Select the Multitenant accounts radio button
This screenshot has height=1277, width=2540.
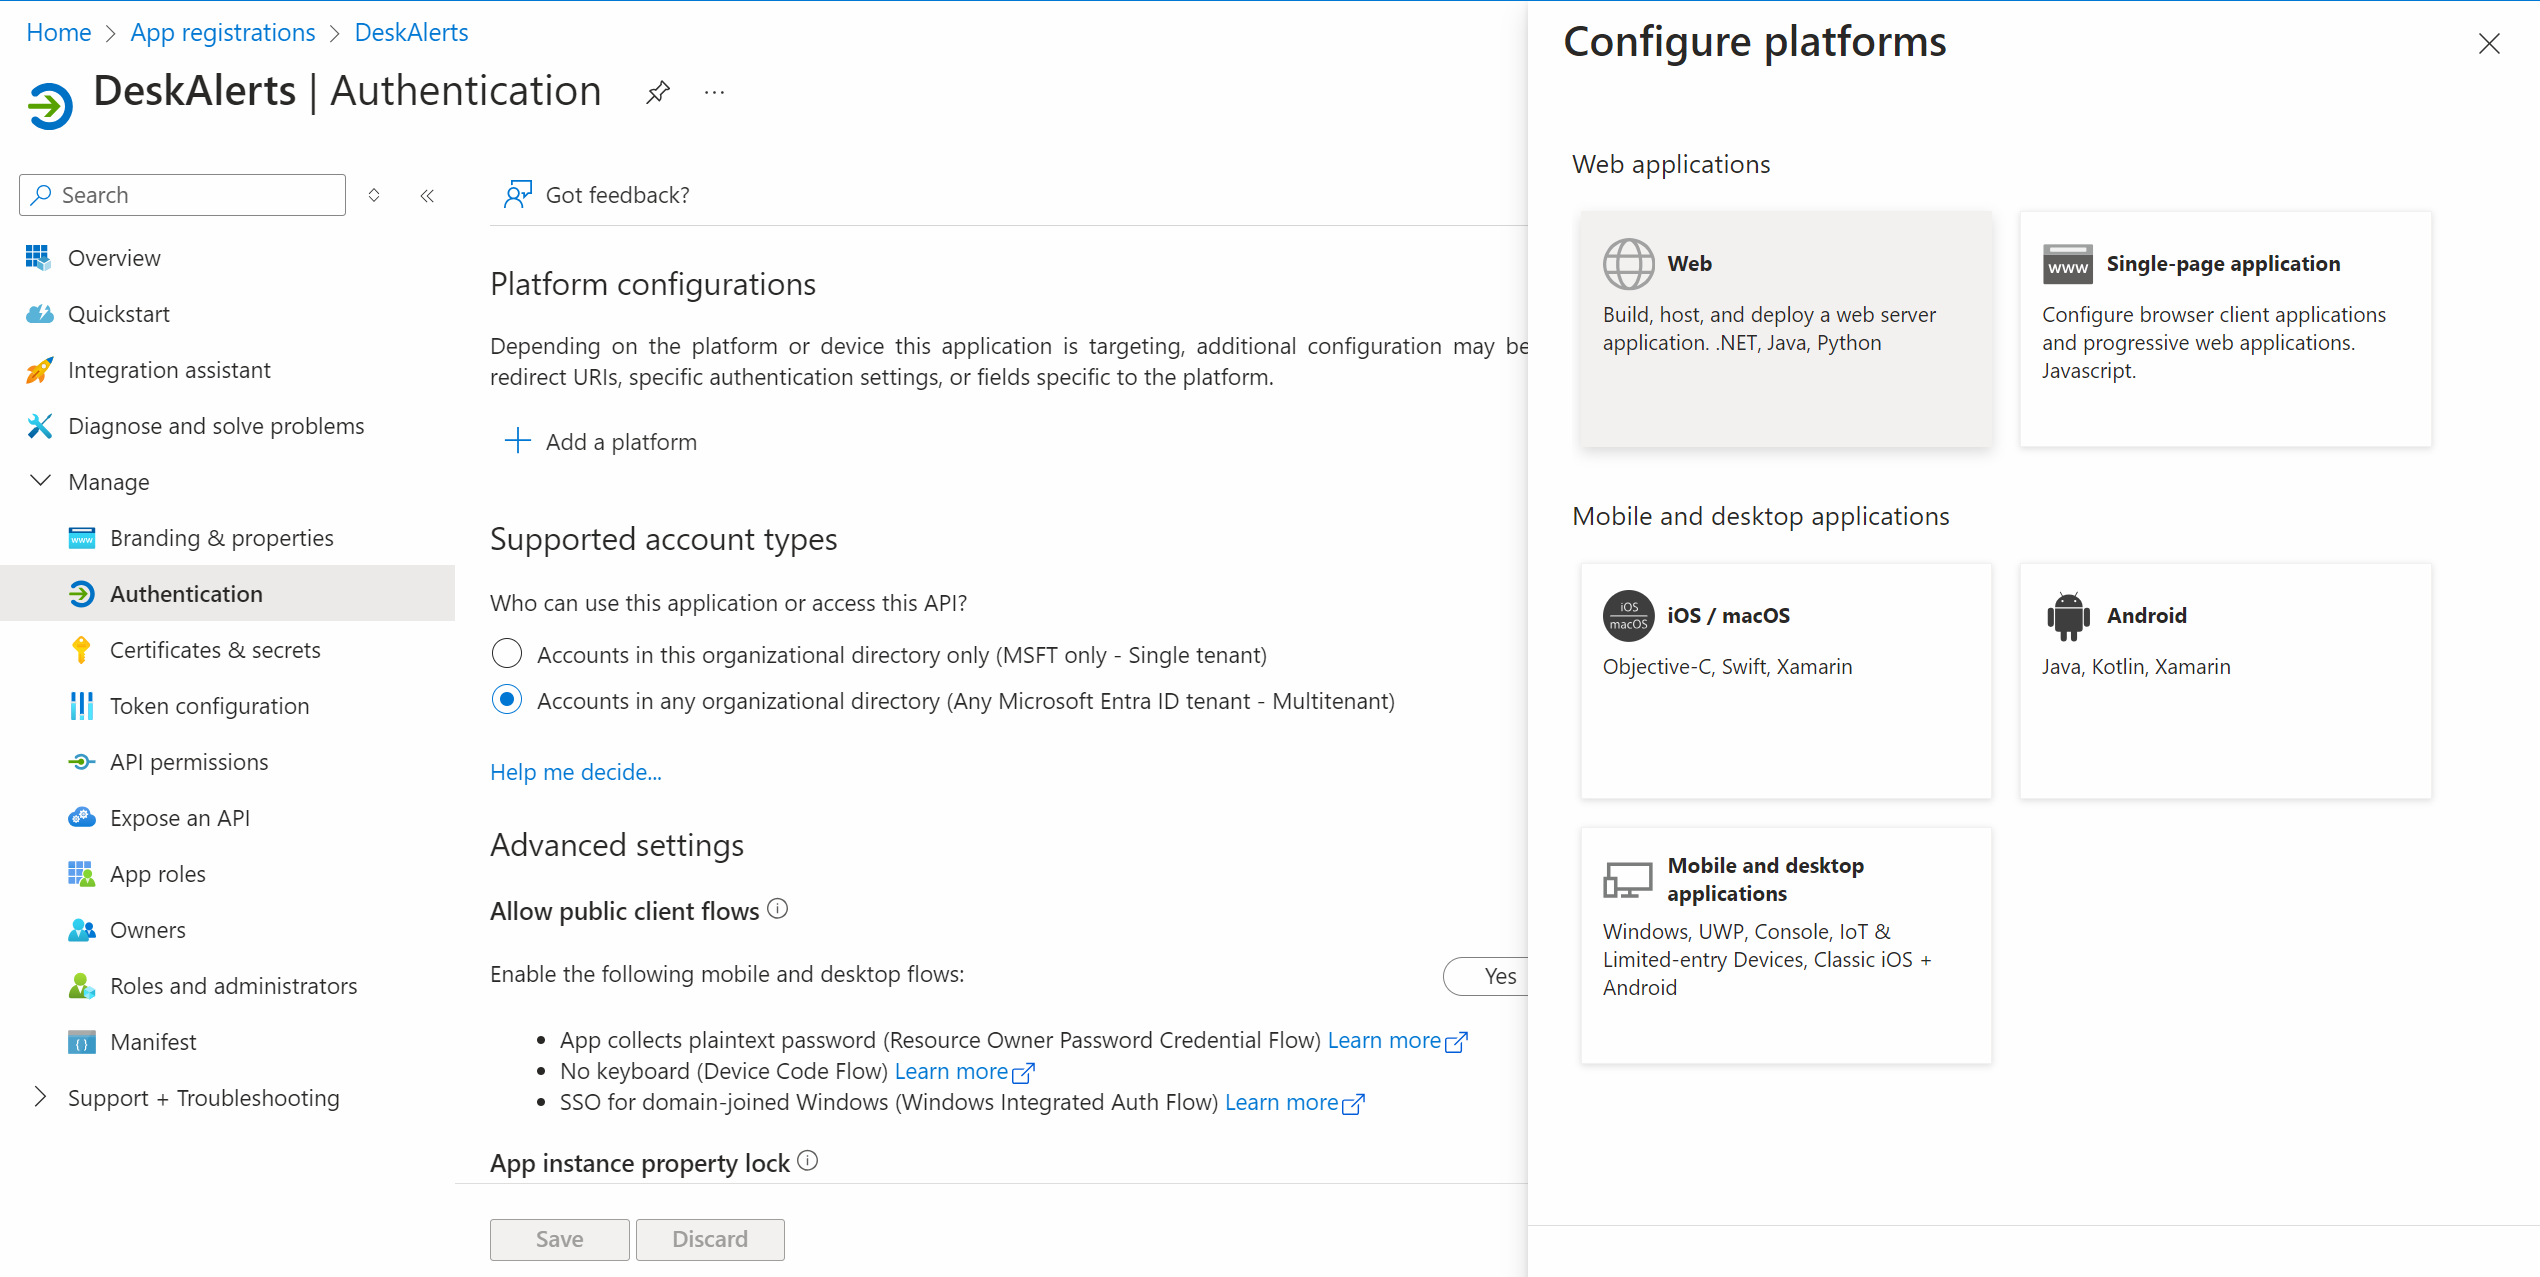(x=507, y=700)
